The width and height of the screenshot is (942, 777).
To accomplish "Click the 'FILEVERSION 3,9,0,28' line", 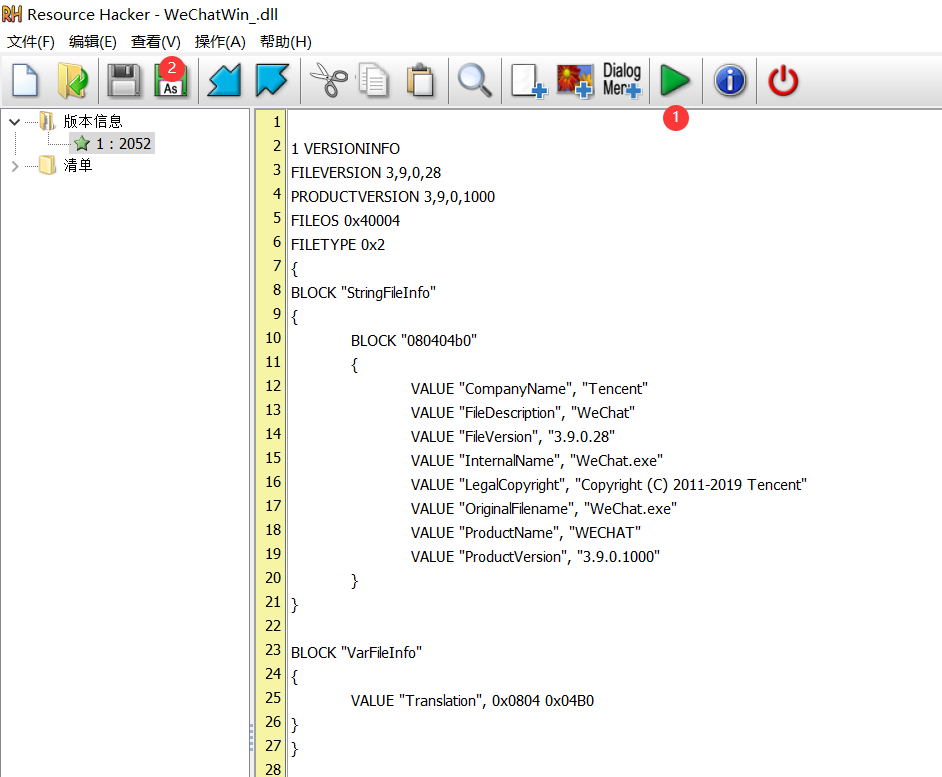I will point(366,172).
